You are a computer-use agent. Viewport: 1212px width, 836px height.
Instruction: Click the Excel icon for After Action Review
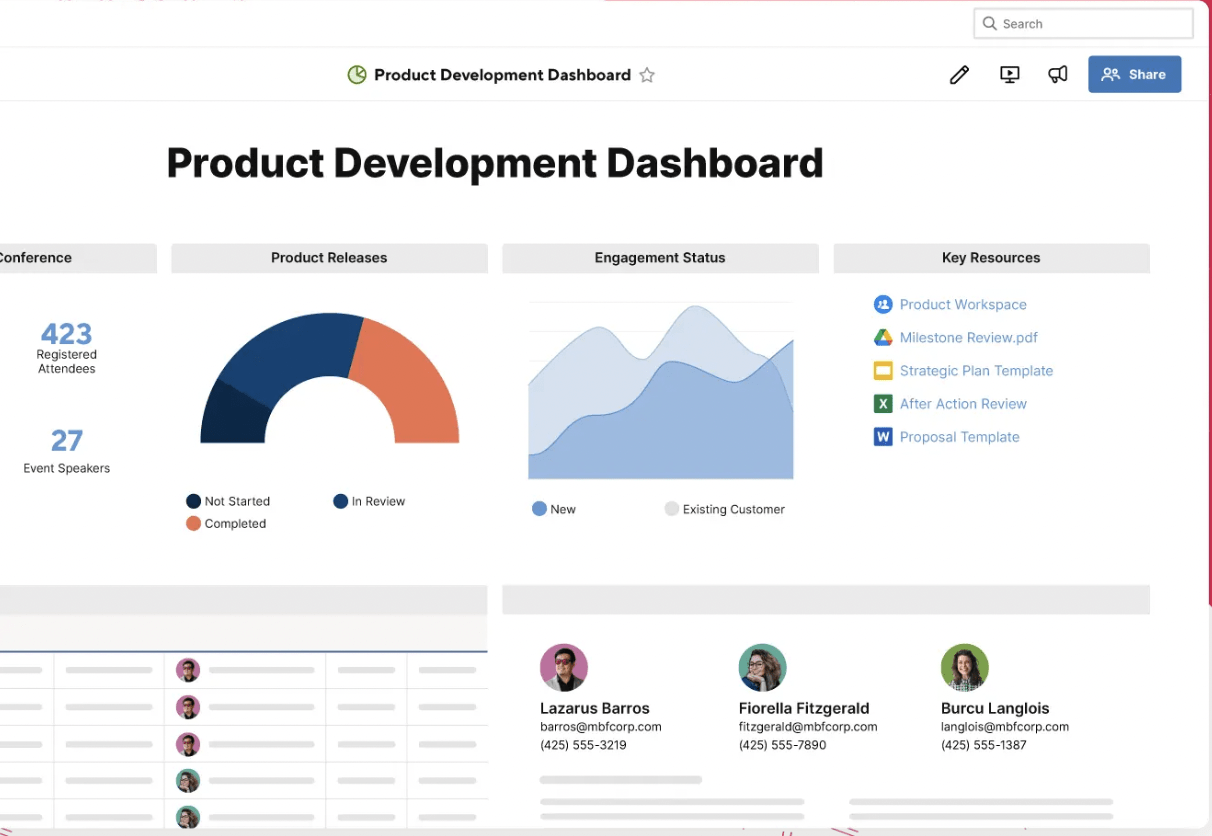point(883,404)
